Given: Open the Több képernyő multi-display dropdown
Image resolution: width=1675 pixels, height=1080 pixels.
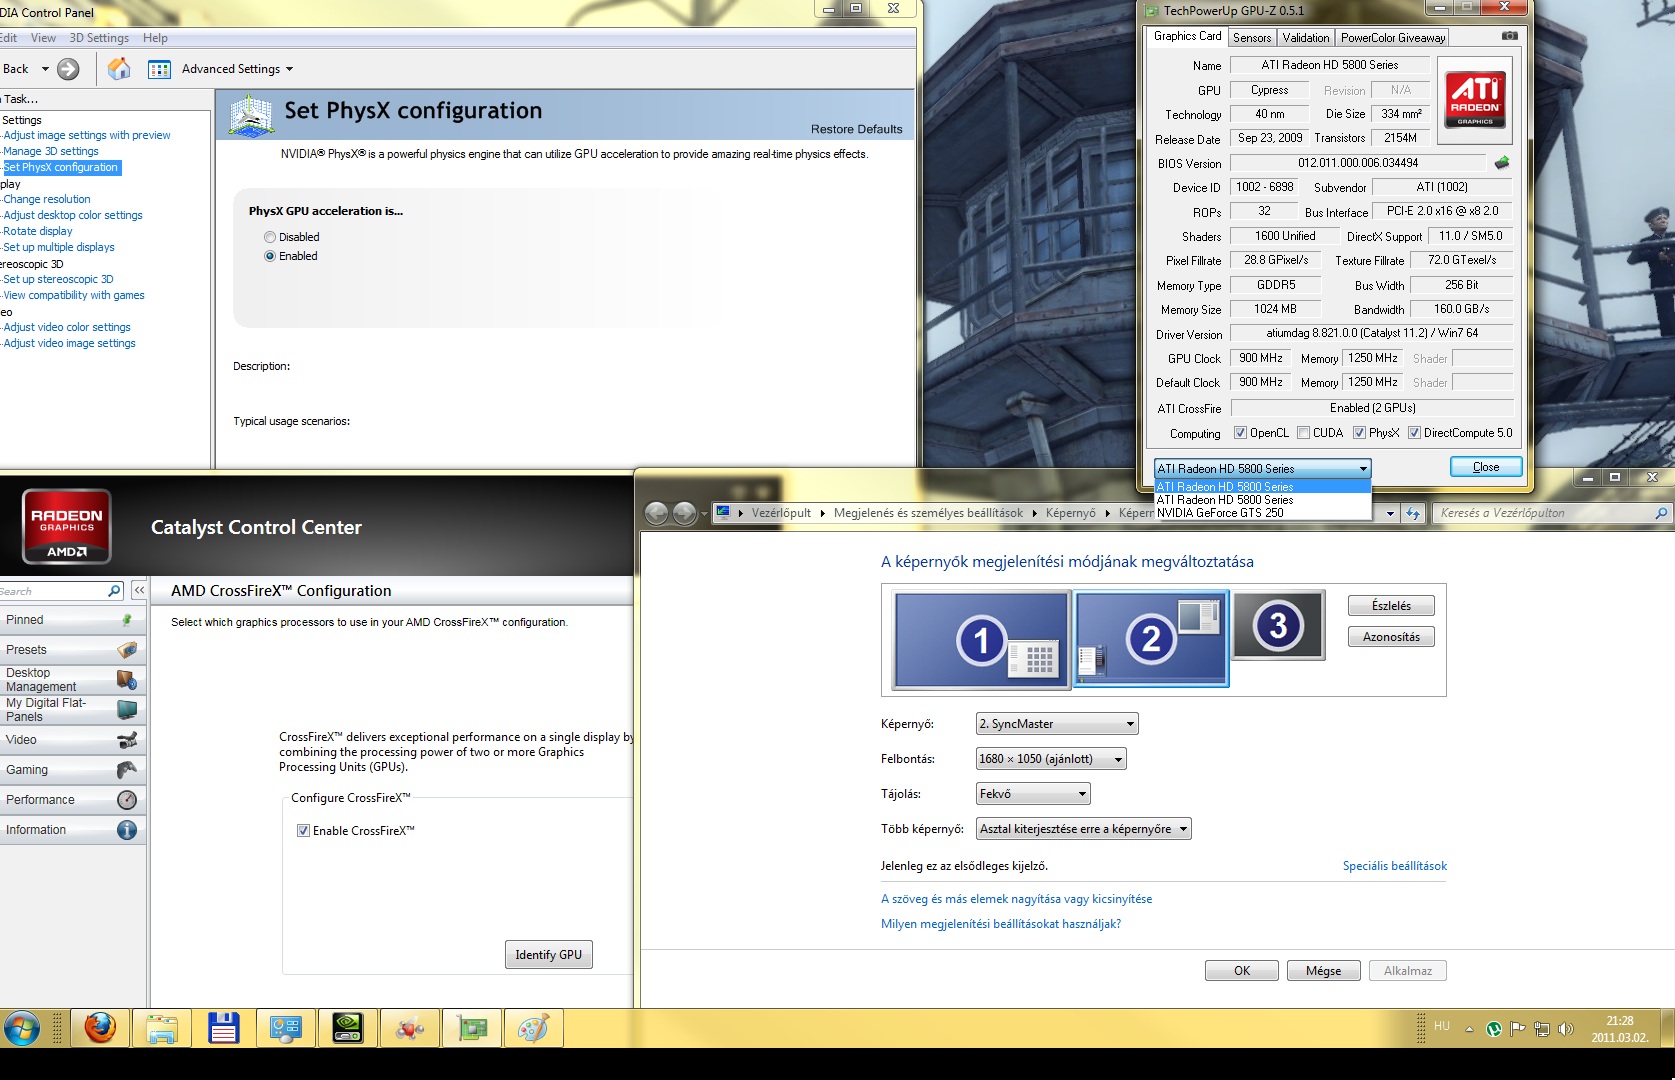Looking at the screenshot, I should pyautogui.click(x=1084, y=829).
